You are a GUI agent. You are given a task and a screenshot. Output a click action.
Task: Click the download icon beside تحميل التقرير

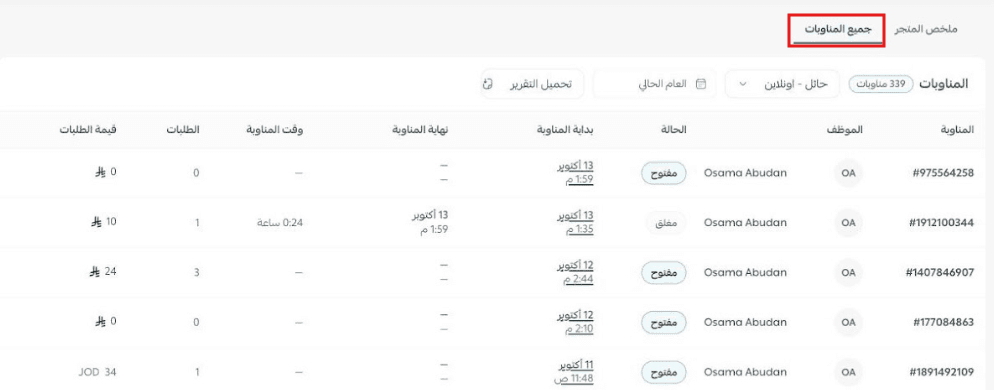pyautogui.click(x=487, y=84)
